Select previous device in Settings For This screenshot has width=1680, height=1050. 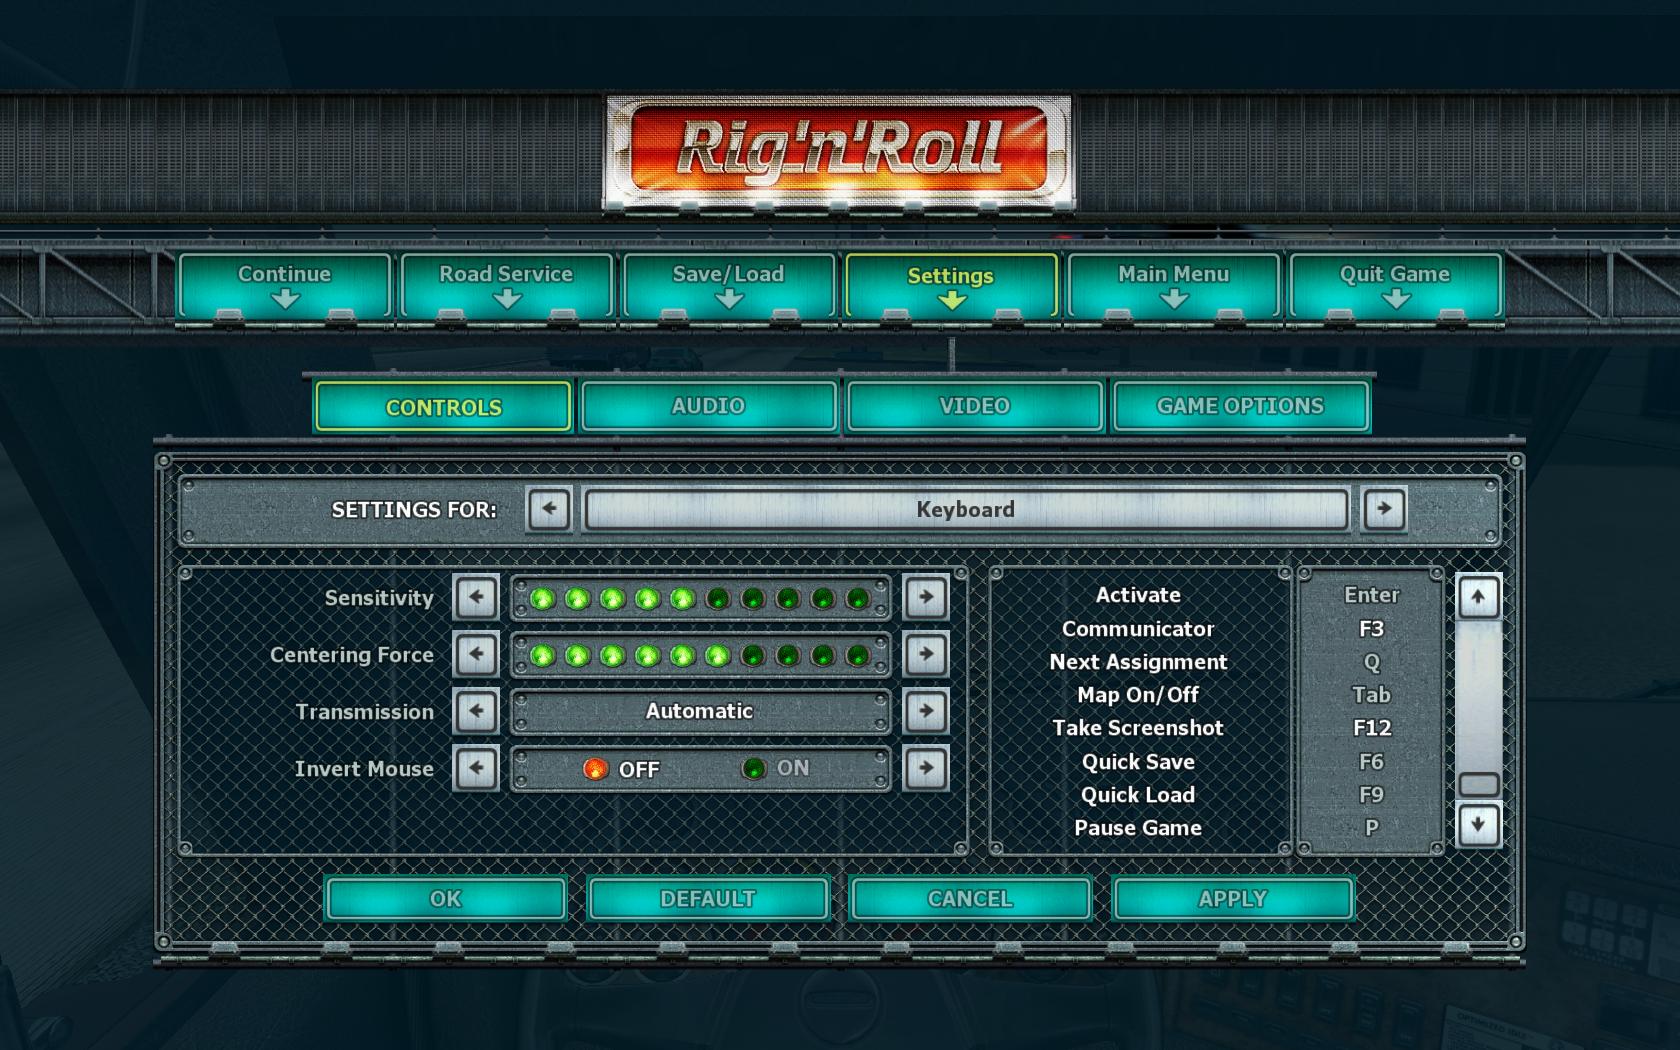click(549, 509)
